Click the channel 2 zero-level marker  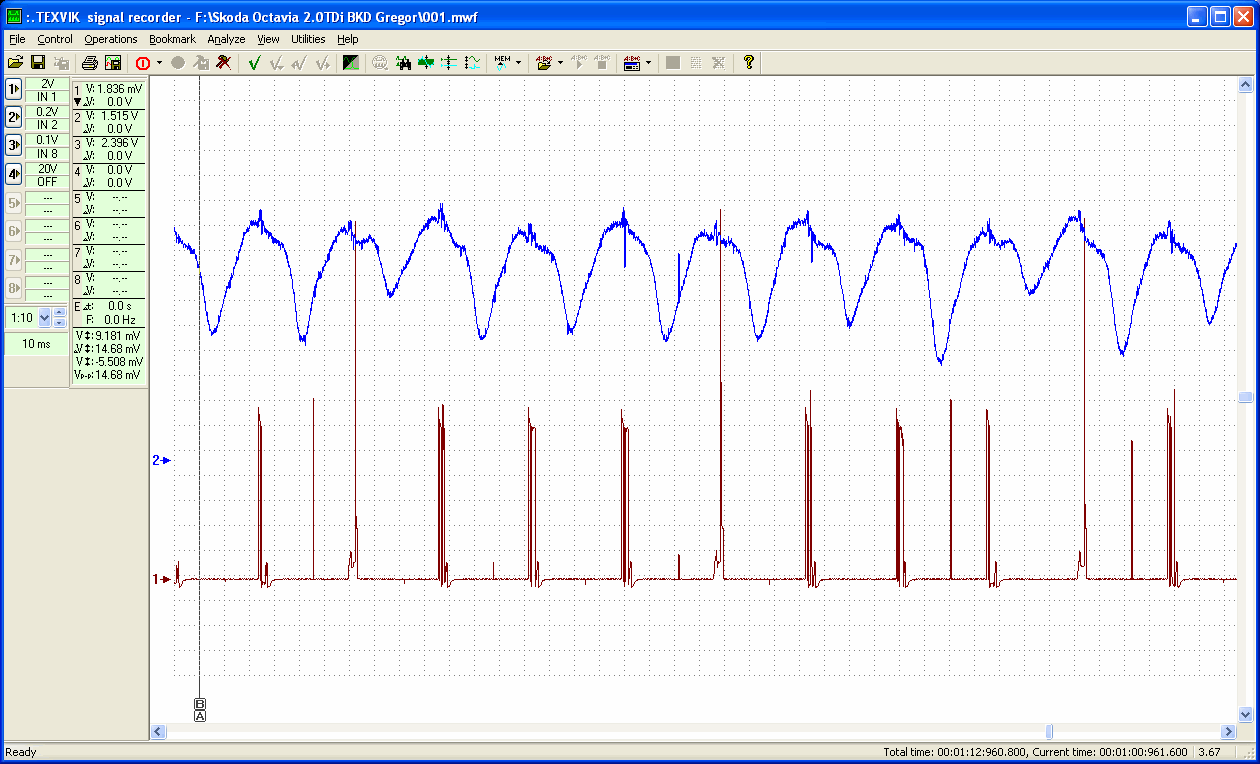point(161,460)
